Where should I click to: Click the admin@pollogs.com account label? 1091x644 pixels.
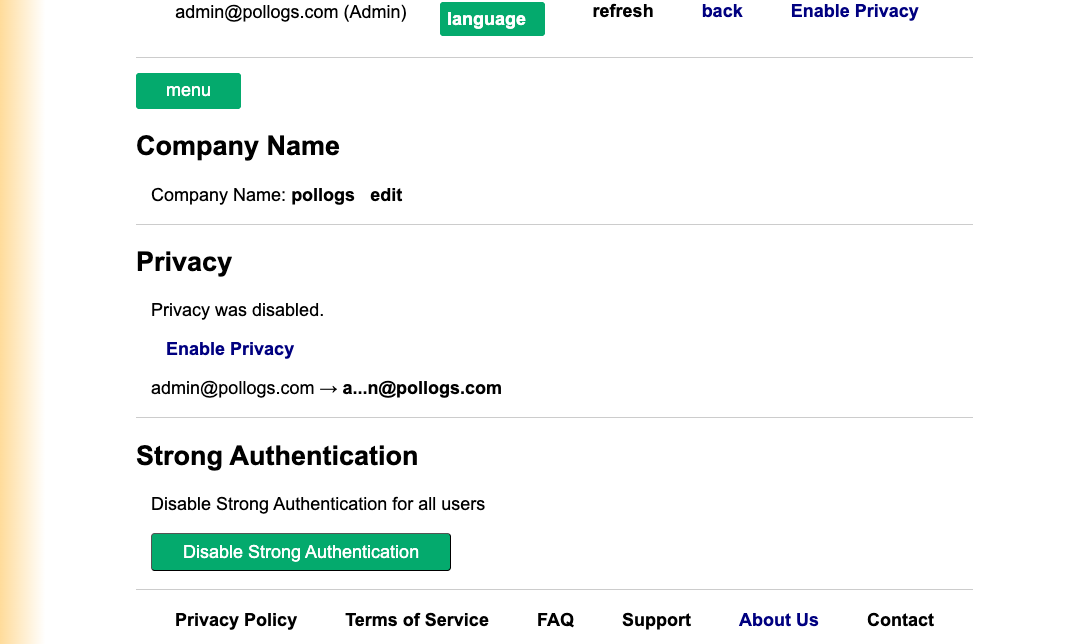click(x=290, y=12)
